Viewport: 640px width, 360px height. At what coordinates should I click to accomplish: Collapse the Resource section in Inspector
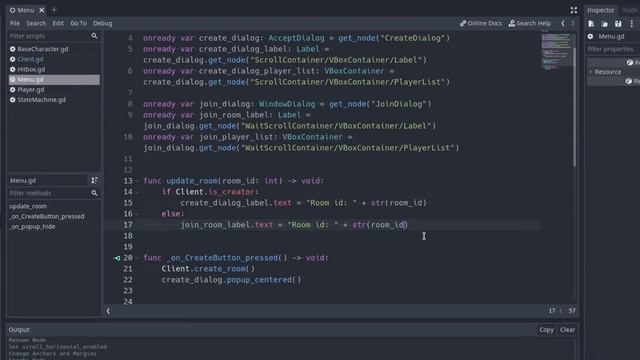pyautogui.click(x=591, y=72)
